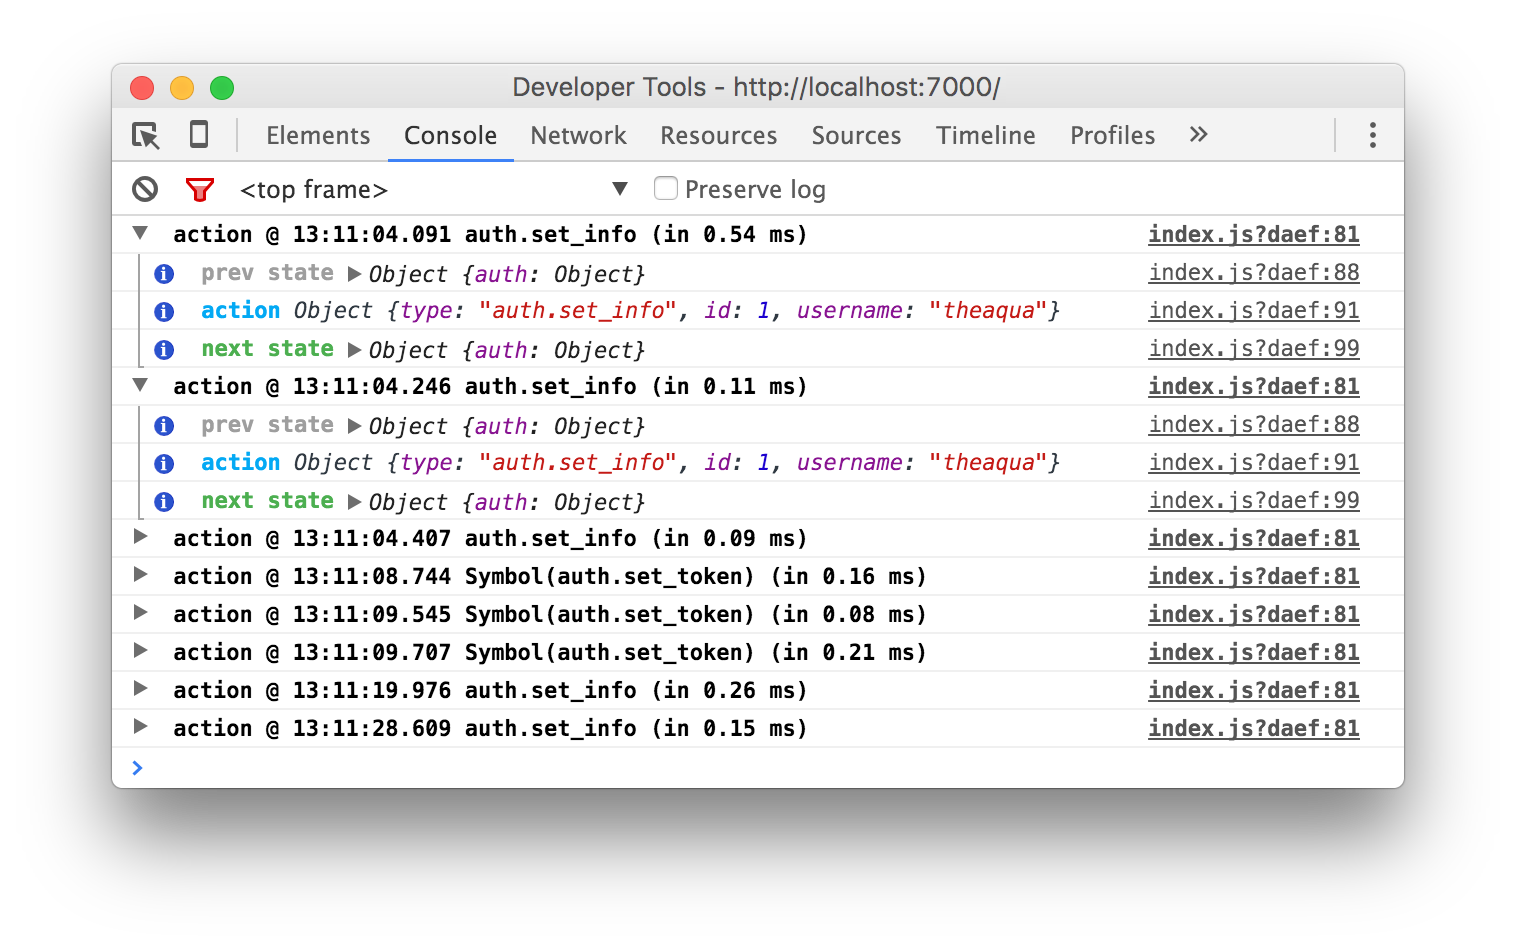Expand the 13:11:08.744 set_token action group
This screenshot has width=1516, height=948.
pos(141,575)
